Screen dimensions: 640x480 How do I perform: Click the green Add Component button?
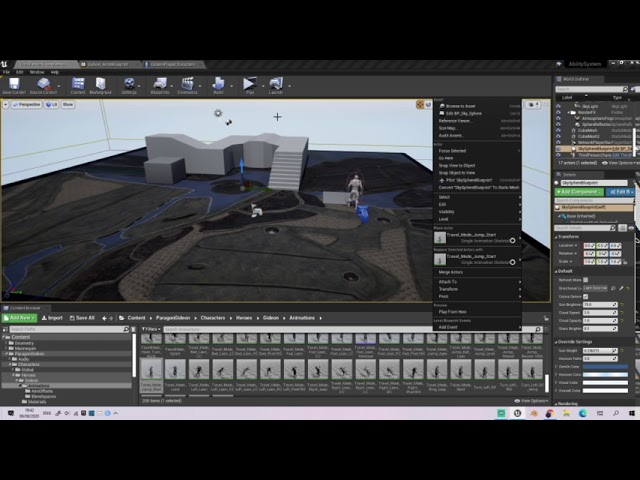pos(579,192)
